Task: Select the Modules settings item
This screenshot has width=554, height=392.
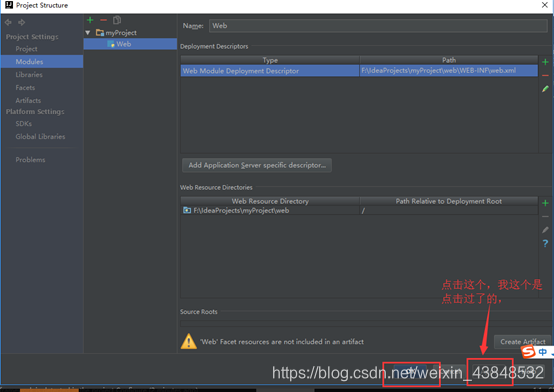Action: coord(42,62)
